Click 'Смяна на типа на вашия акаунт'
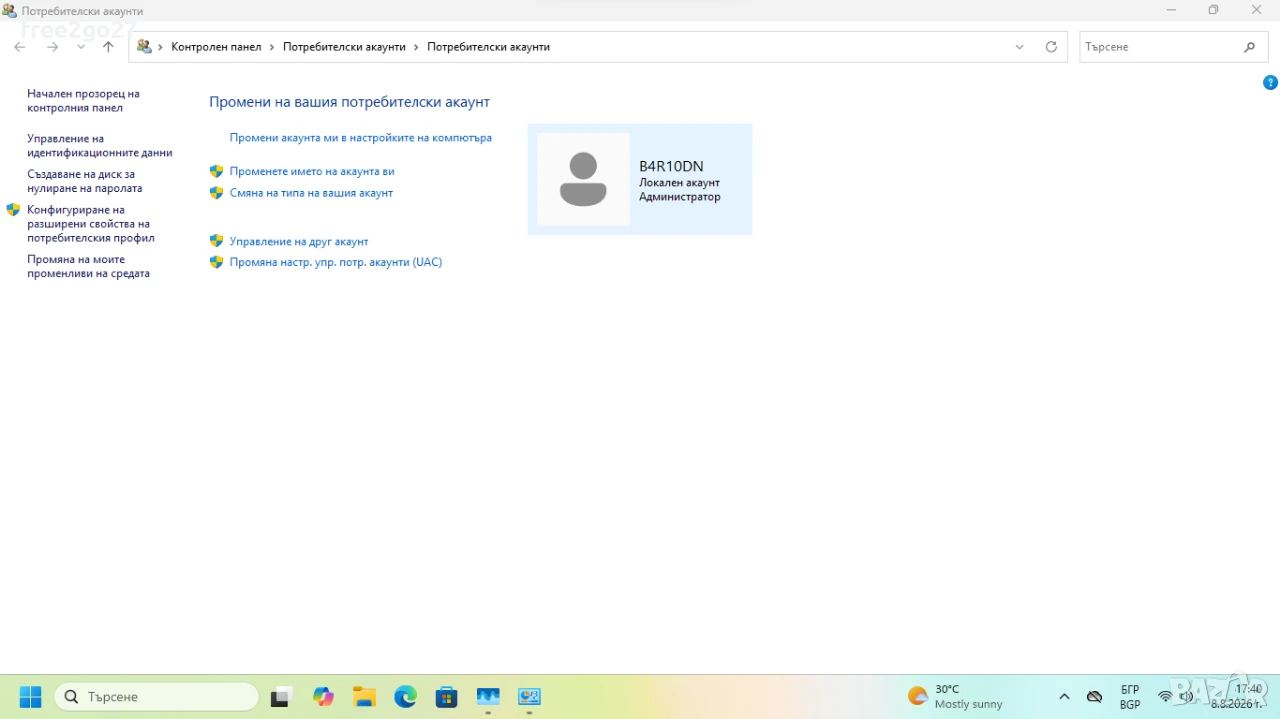Viewport: 1280px width, 719px height. pos(311,193)
